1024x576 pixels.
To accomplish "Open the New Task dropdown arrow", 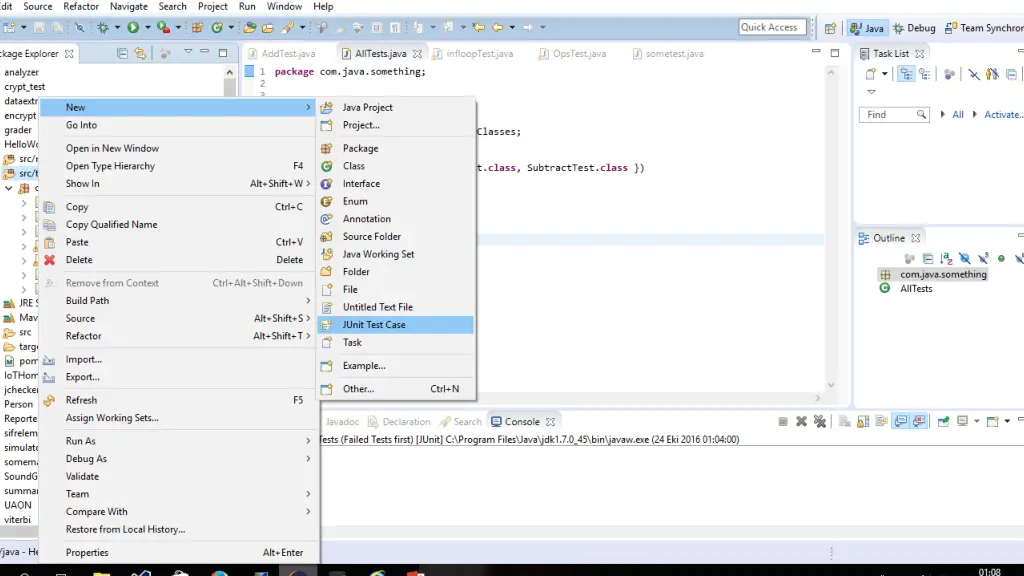I will [x=885, y=74].
